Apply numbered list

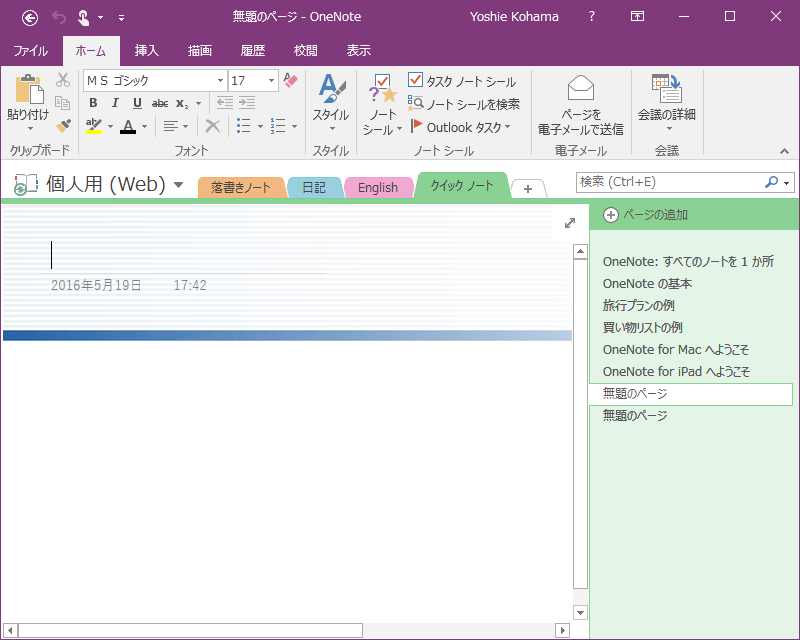(278, 126)
